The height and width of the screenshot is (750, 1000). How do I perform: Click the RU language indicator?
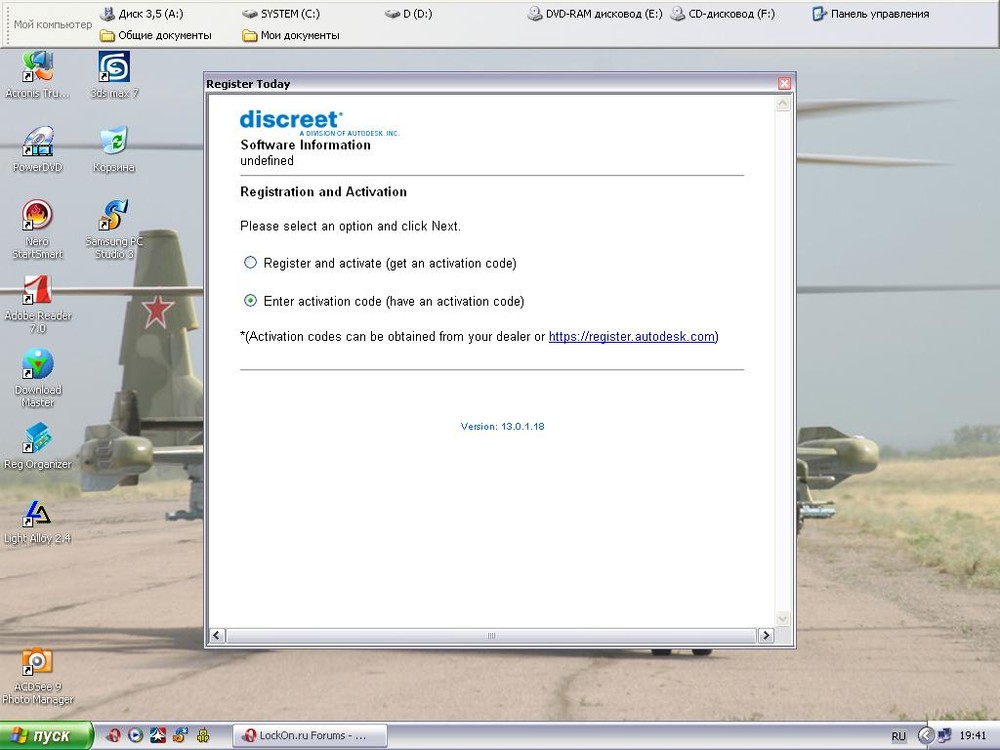tap(899, 736)
